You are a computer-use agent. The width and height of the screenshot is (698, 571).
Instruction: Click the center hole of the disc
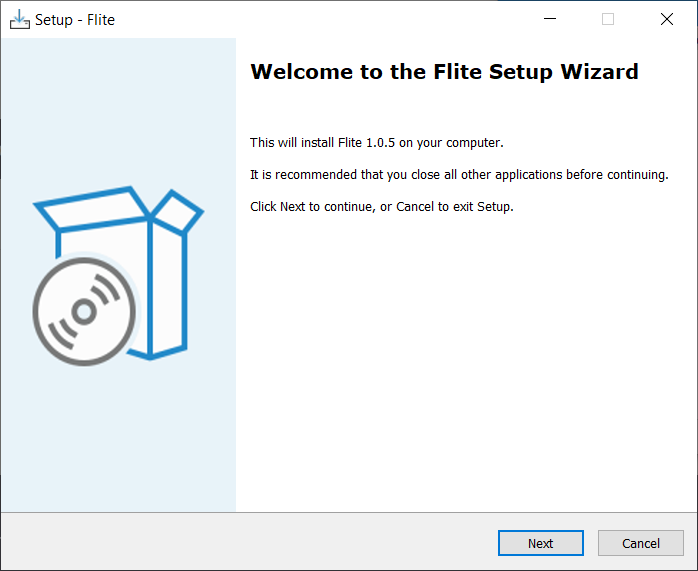pos(84,313)
